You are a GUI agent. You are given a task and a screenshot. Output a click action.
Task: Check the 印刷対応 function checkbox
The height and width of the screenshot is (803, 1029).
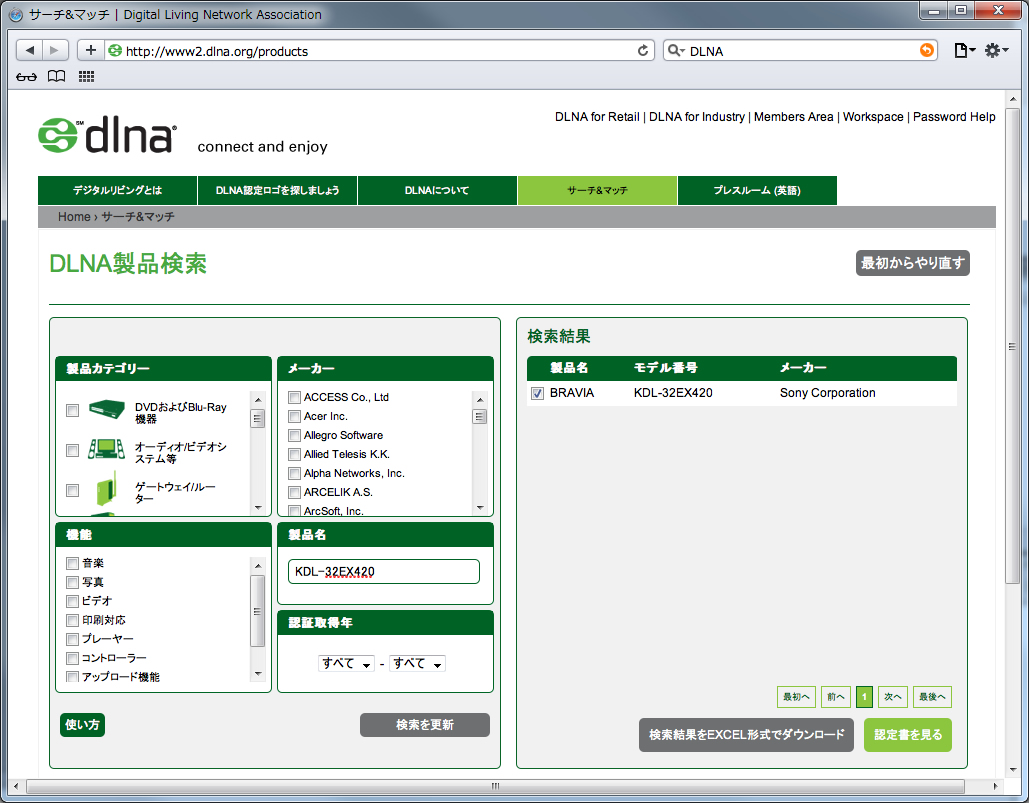73,621
